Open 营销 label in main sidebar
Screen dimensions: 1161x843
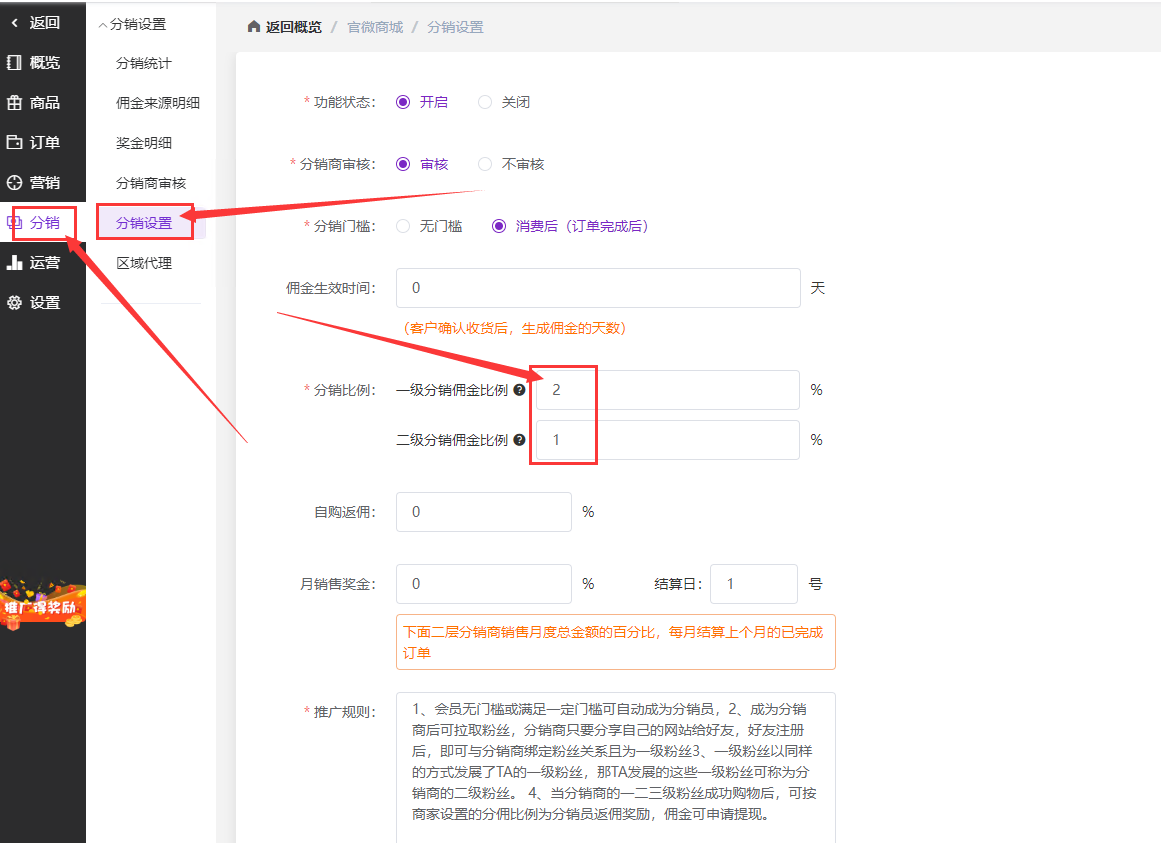pos(44,182)
